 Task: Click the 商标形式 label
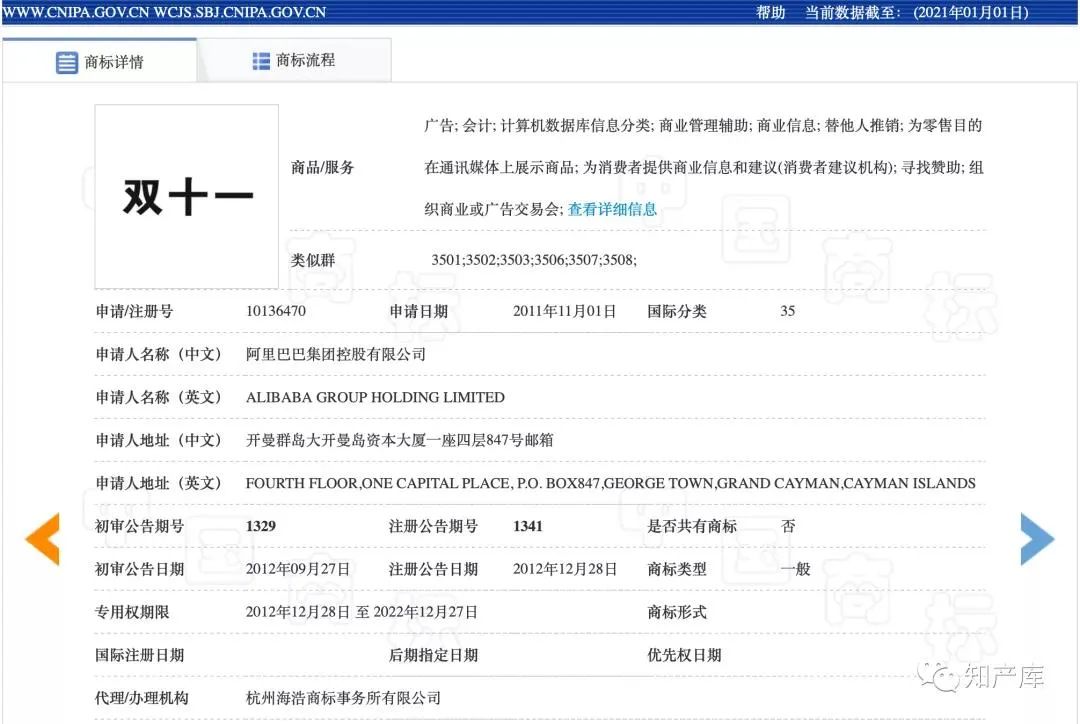[x=677, y=612]
